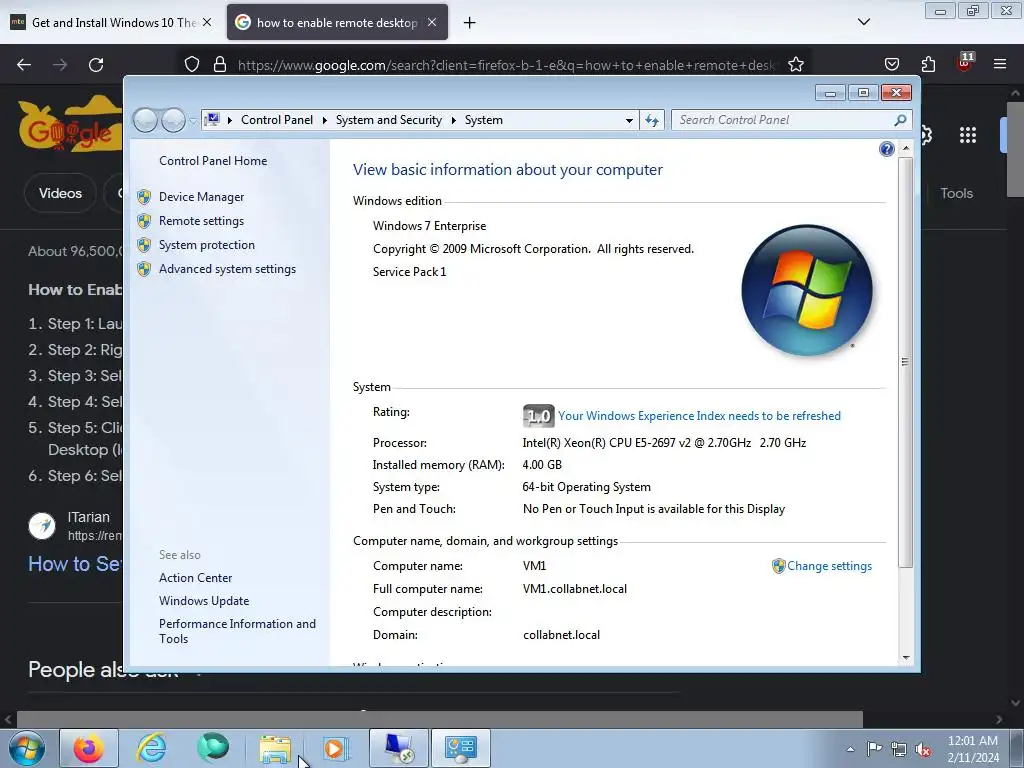This screenshot has width=1024, height=768.
Task: Select the Videos filter on Google
Action: click(60, 193)
